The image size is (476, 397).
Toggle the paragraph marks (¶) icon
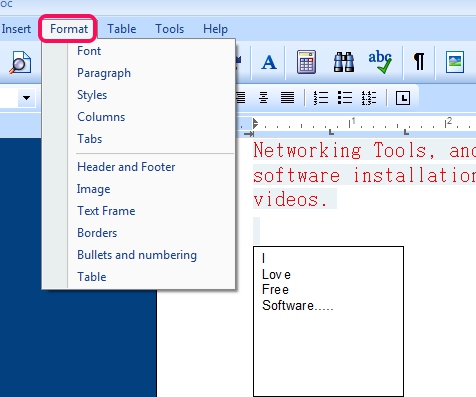(419, 62)
